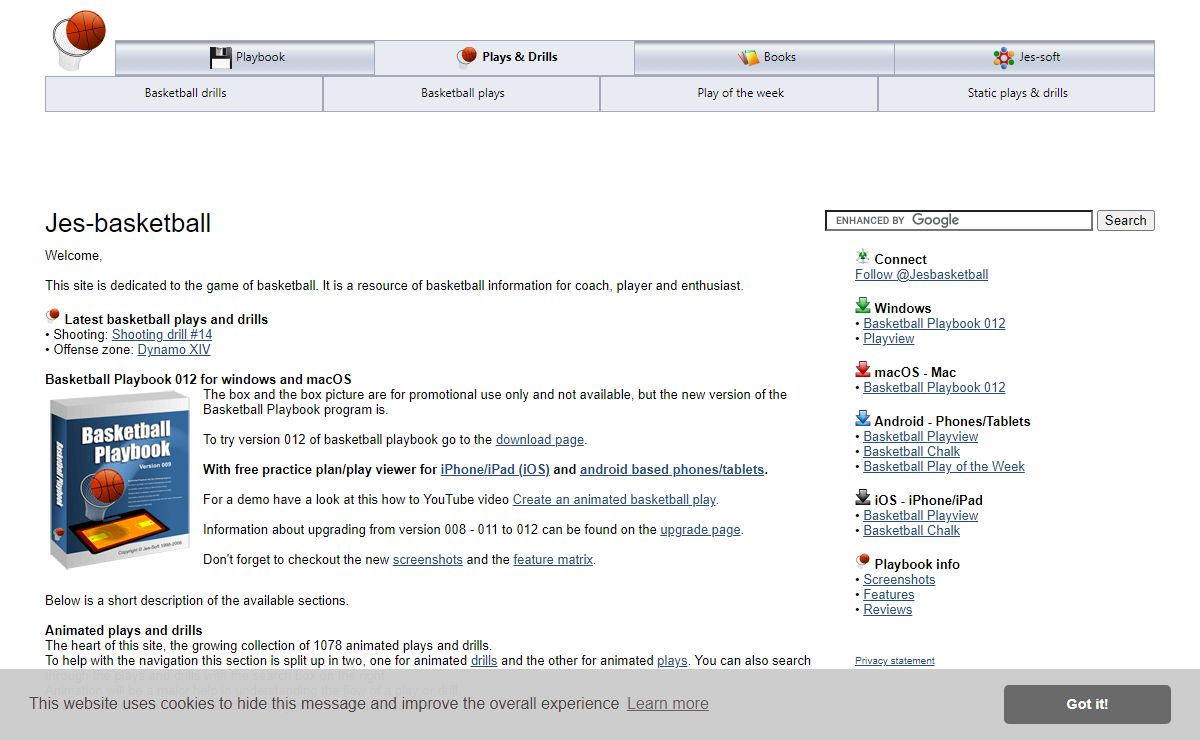
Task: Click the books icon in Books tab
Action: pyautogui.click(x=749, y=57)
